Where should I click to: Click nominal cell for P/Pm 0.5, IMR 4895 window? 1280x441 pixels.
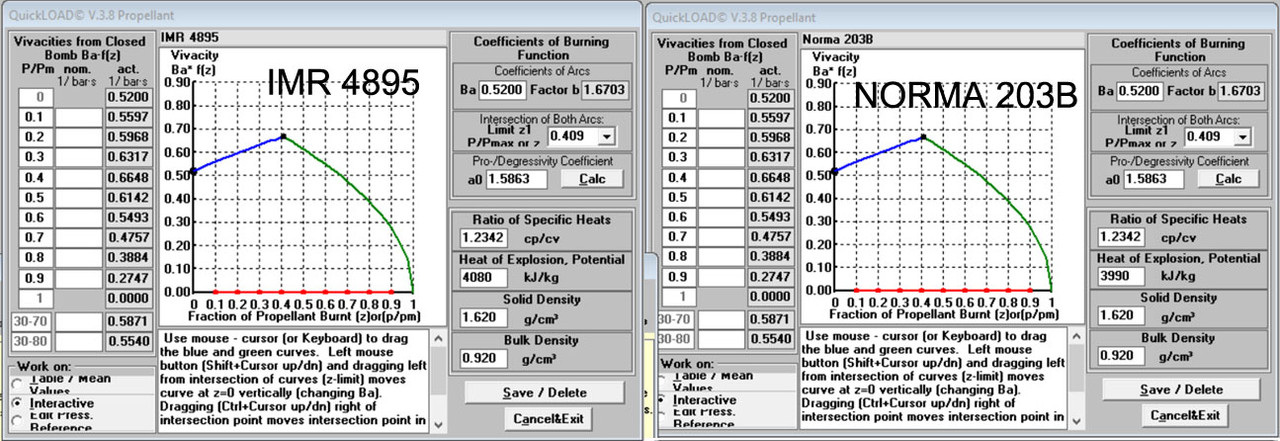79,198
